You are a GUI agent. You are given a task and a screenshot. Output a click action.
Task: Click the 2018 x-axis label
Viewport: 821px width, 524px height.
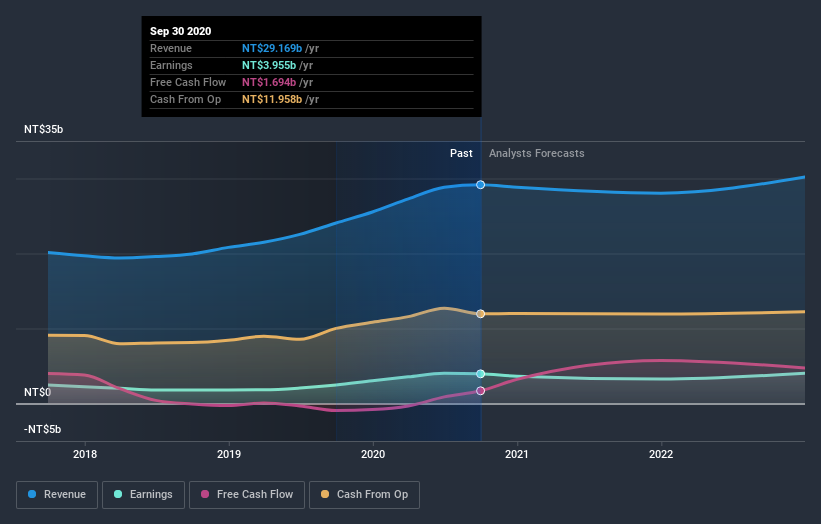(x=85, y=454)
